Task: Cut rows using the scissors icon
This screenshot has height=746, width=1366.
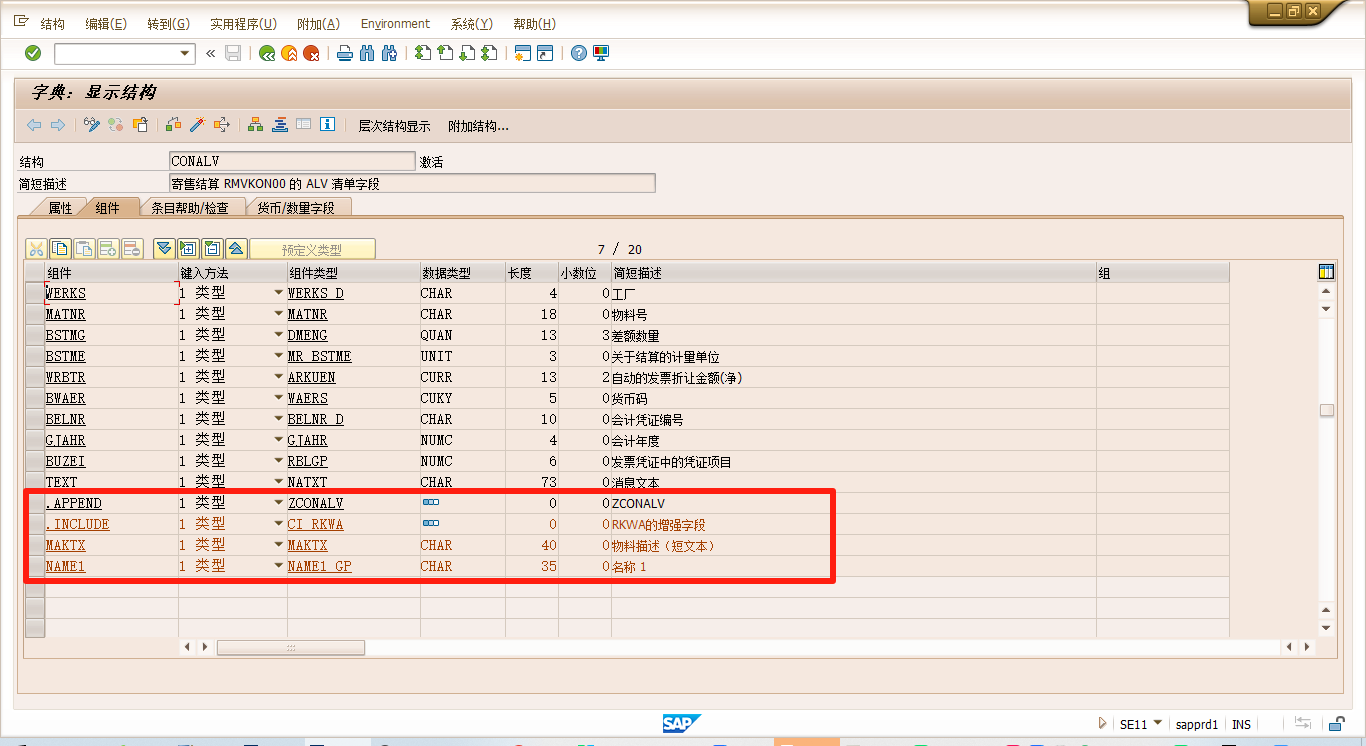Action: pyautogui.click(x=36, y=248)
